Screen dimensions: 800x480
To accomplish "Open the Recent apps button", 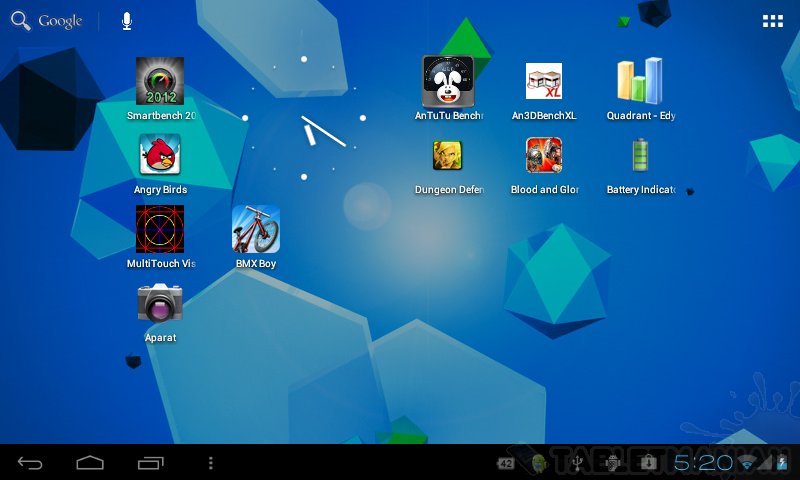I will click(151, 463).
